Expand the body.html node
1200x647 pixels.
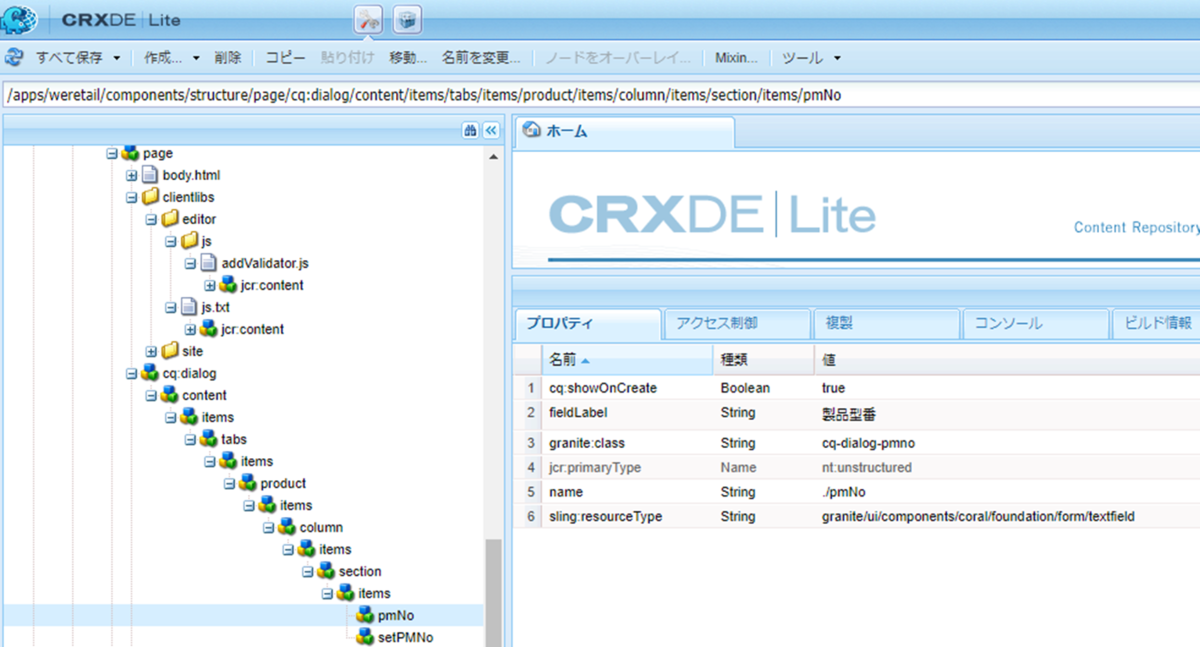pos(131,176)
